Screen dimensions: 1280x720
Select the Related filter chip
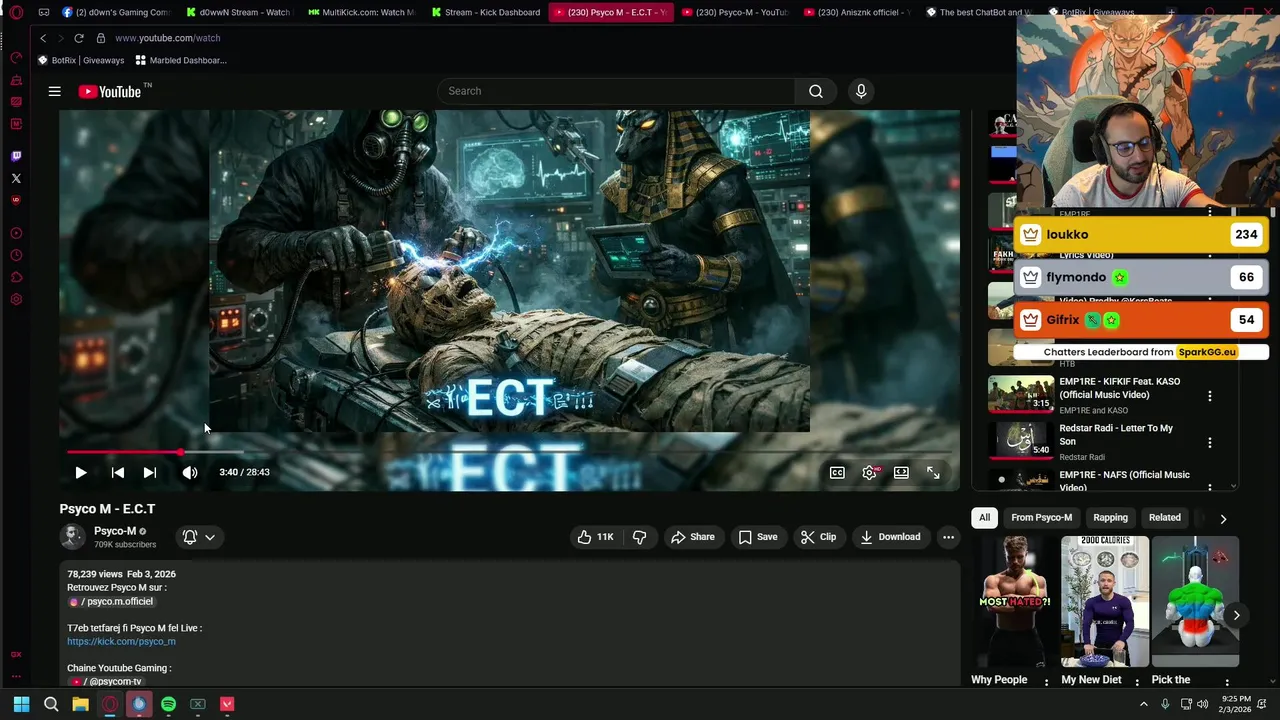click(1164, 517)
